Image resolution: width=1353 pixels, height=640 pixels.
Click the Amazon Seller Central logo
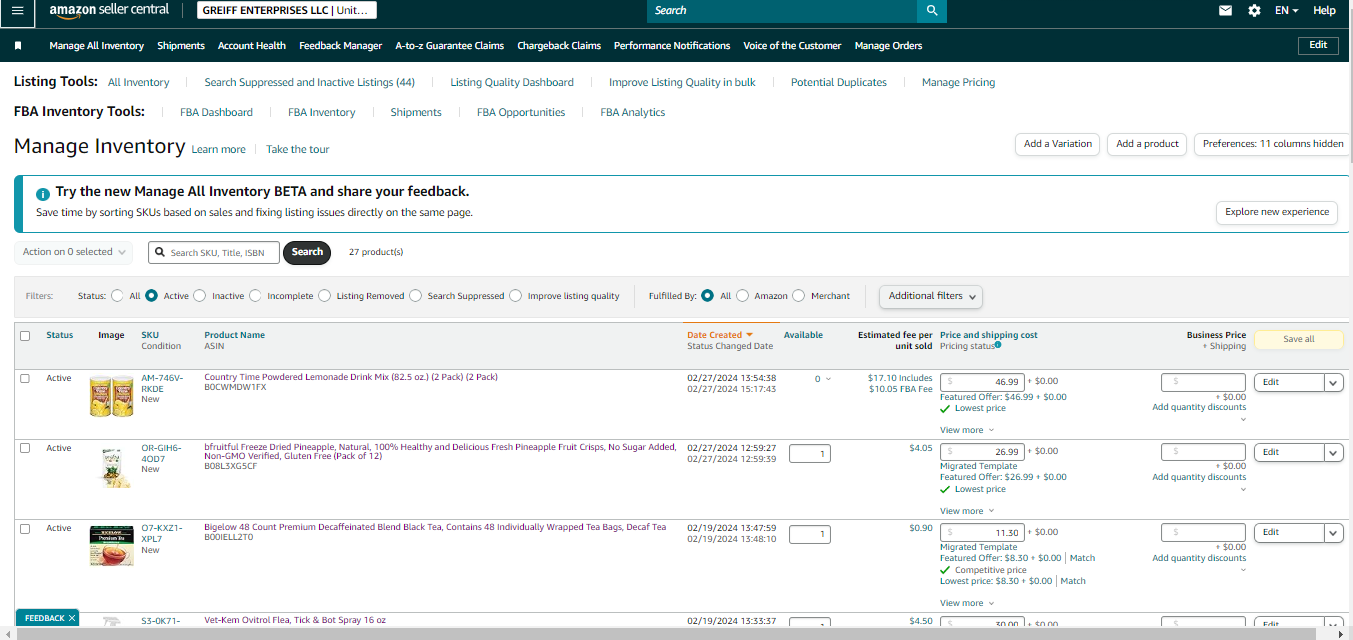click(x=109, y=10)
